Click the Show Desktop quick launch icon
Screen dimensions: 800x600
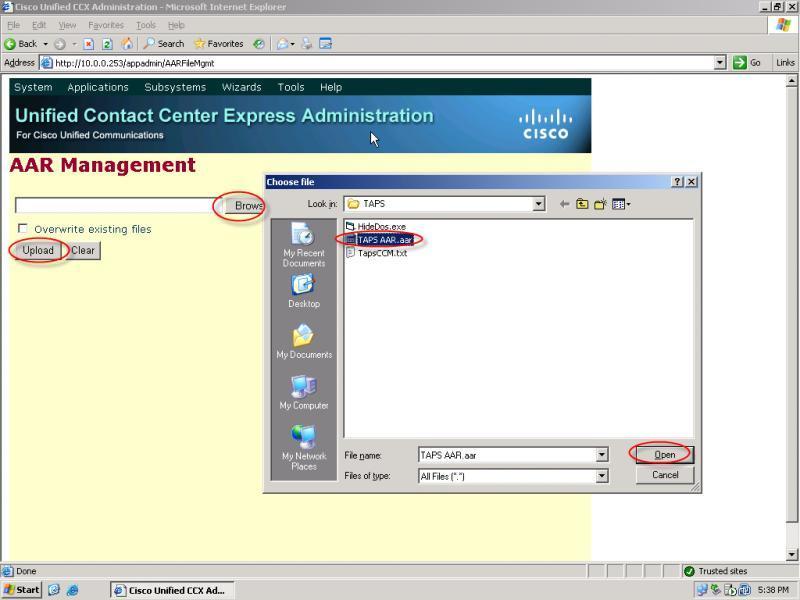pos(54,590)
